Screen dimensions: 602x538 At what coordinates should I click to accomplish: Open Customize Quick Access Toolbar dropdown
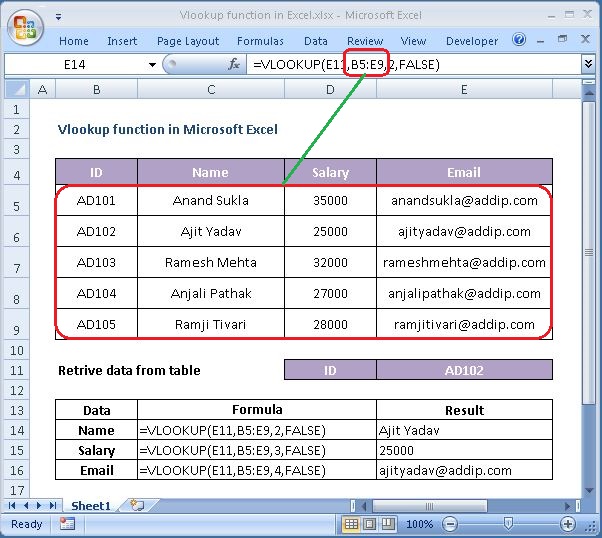[x=58, y=17]
